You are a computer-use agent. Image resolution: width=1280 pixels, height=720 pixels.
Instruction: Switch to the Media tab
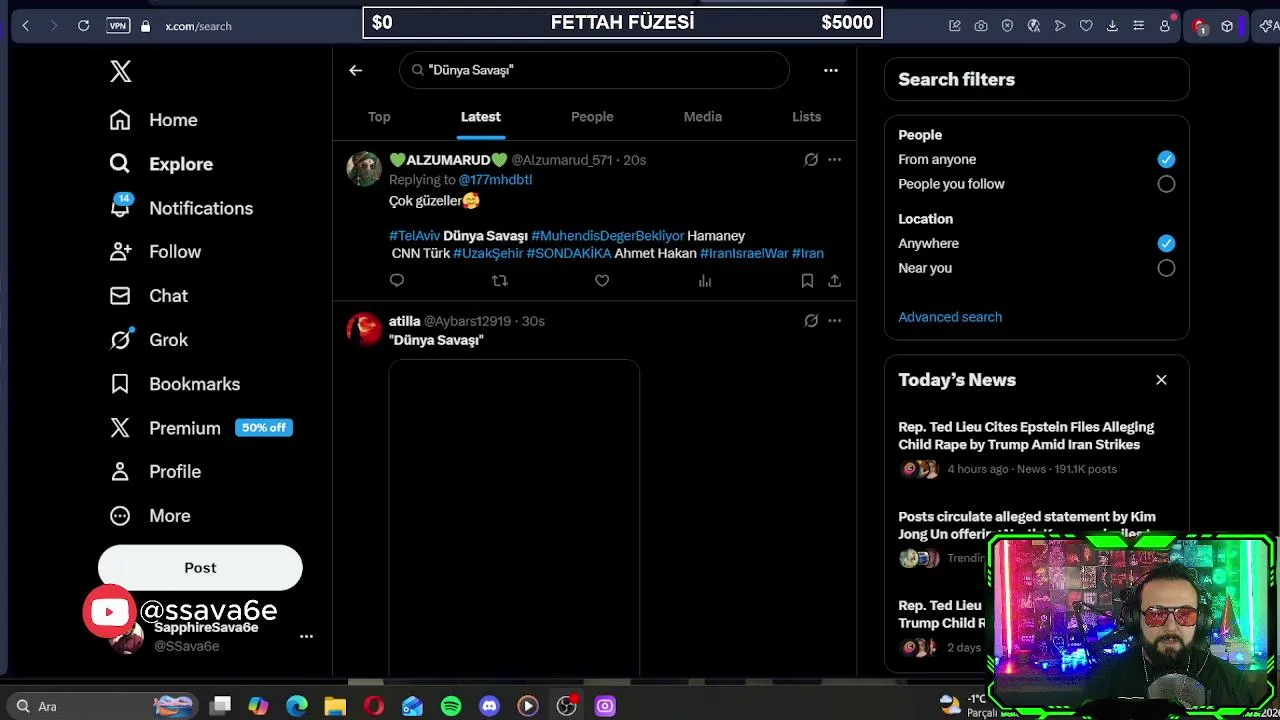pyautogui.click(x=703, y=117)
